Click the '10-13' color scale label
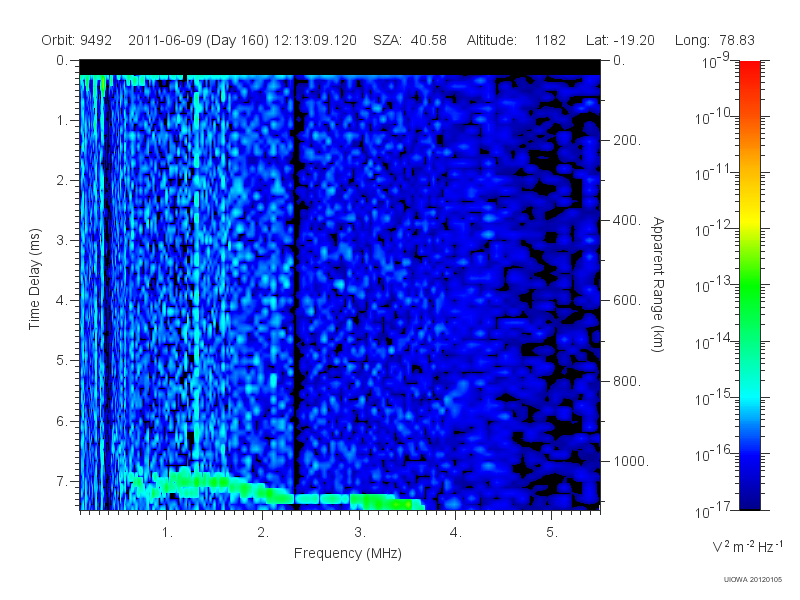This screenshot has height=600, width=800. coord(714,285)
